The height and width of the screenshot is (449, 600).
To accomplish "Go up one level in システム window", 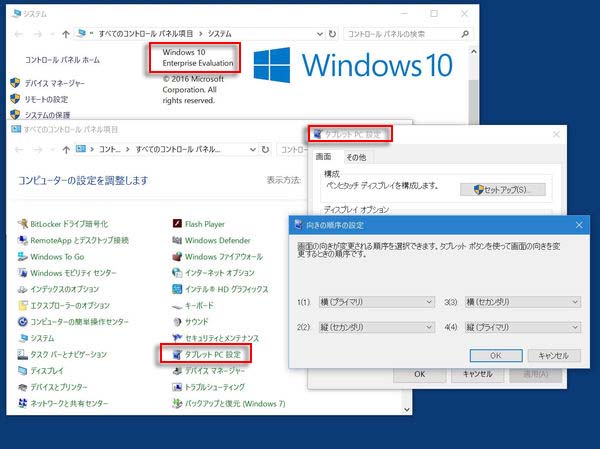I will 65,34.
